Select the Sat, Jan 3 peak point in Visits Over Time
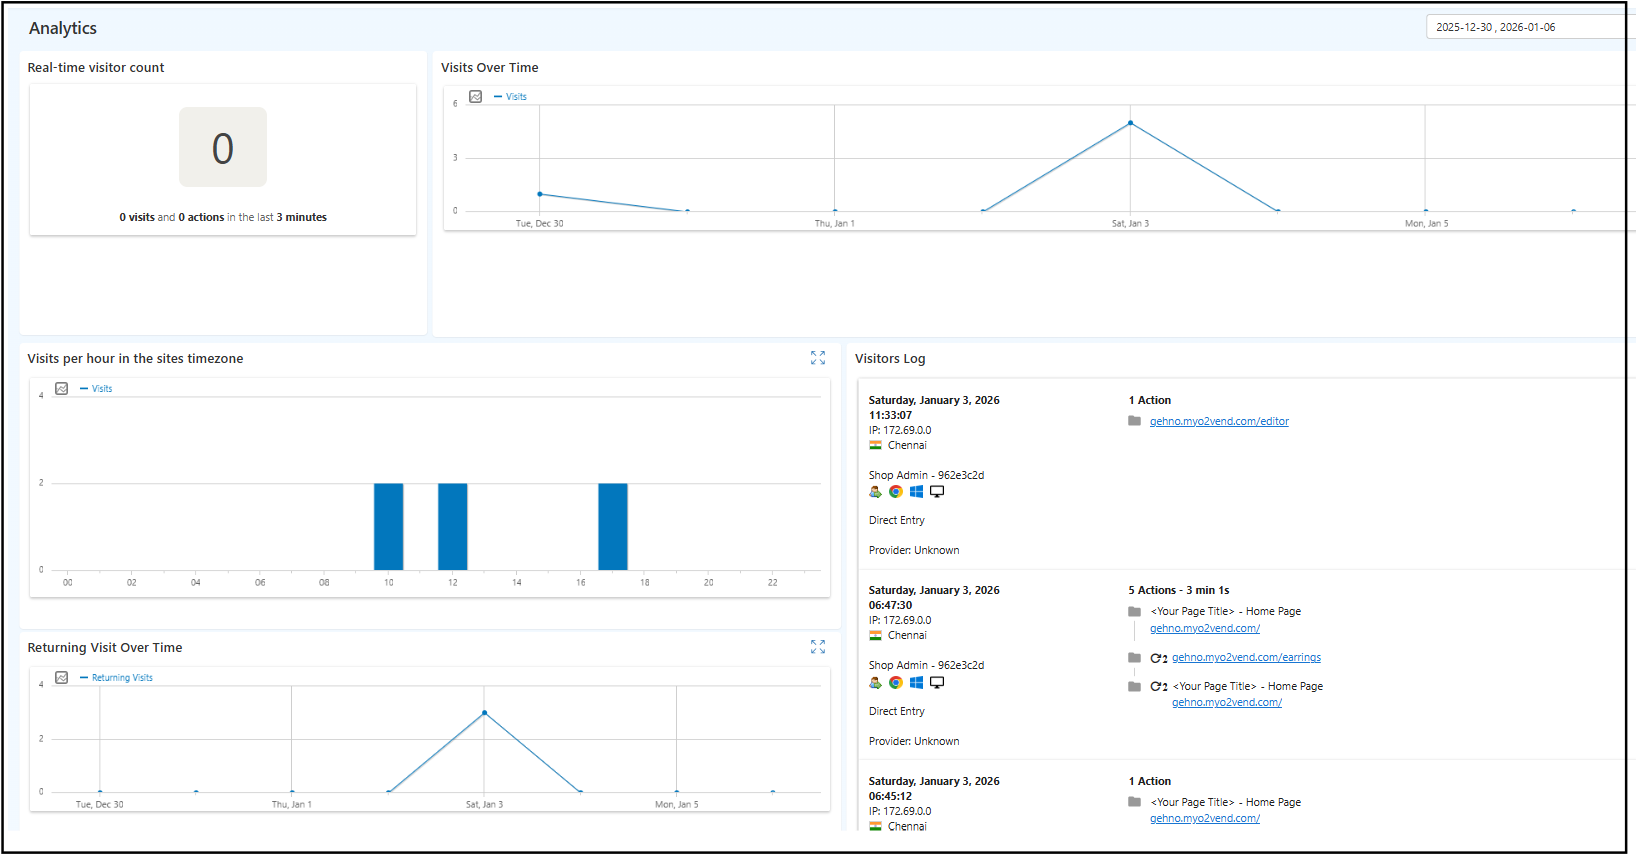The height and width of the screenshot is (854, 1636). click(1131, 123)
